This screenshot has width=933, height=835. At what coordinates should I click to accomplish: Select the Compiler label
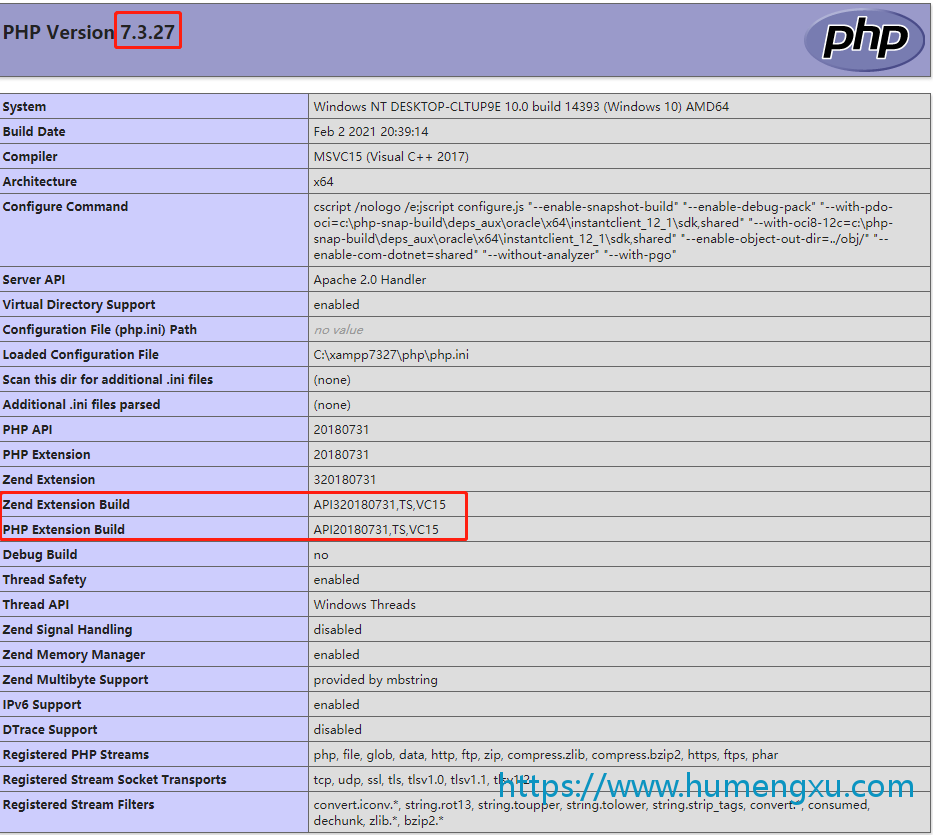[30, 157]
